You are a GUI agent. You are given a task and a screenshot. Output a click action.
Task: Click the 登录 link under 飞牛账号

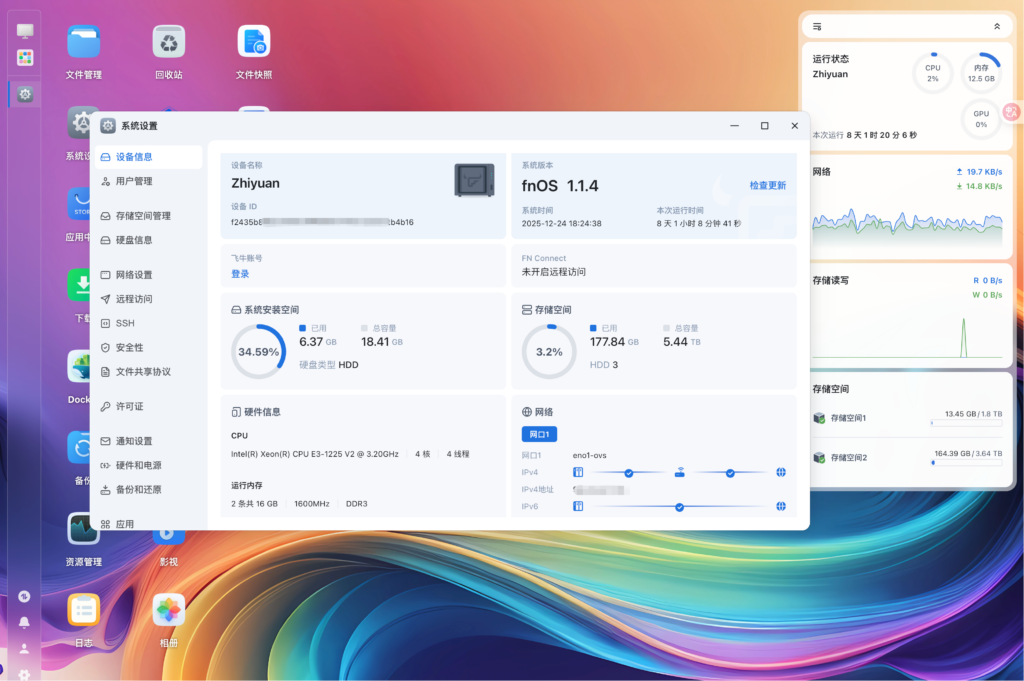click(240, 273)
